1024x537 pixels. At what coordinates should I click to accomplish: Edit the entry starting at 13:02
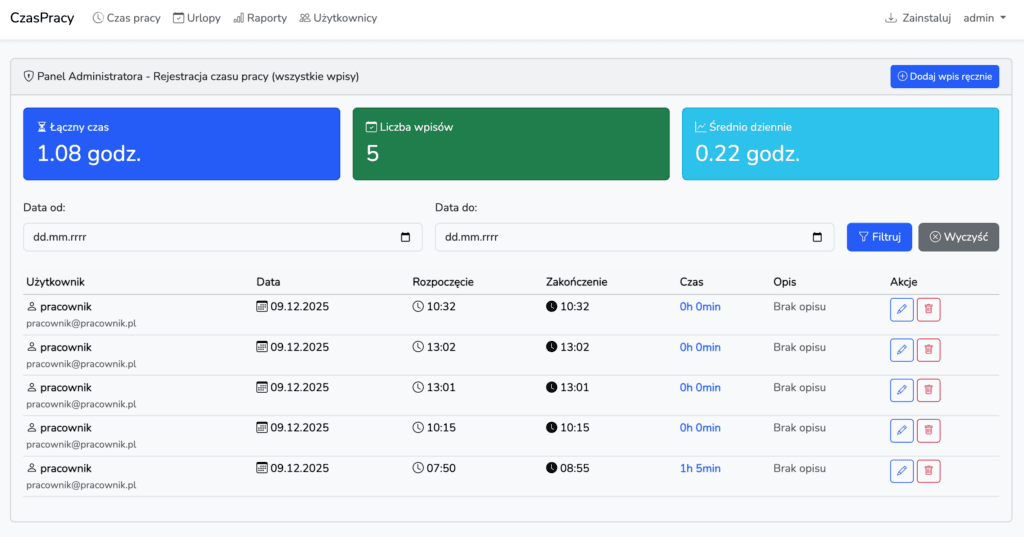[901, 350]
